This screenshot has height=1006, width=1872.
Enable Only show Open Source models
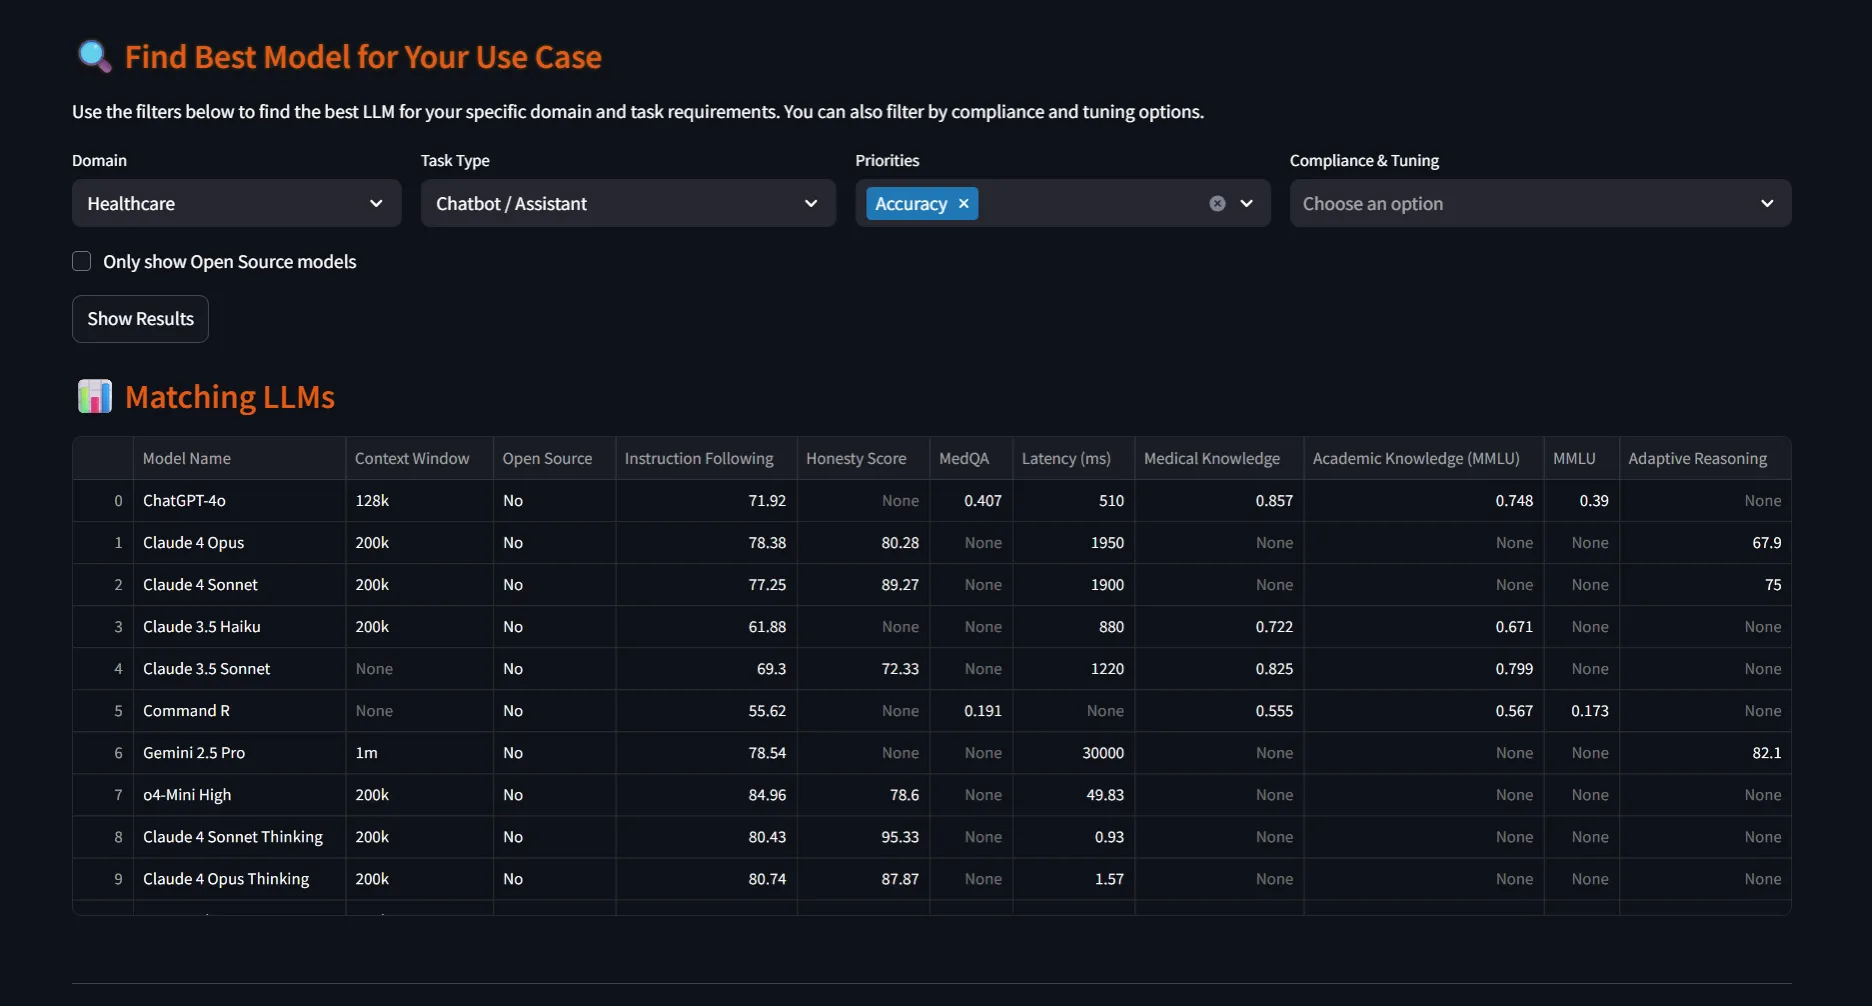[82, 262]
